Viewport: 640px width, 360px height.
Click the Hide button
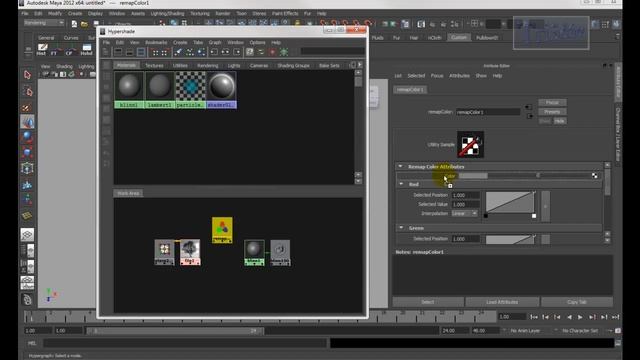click(559, 121)
